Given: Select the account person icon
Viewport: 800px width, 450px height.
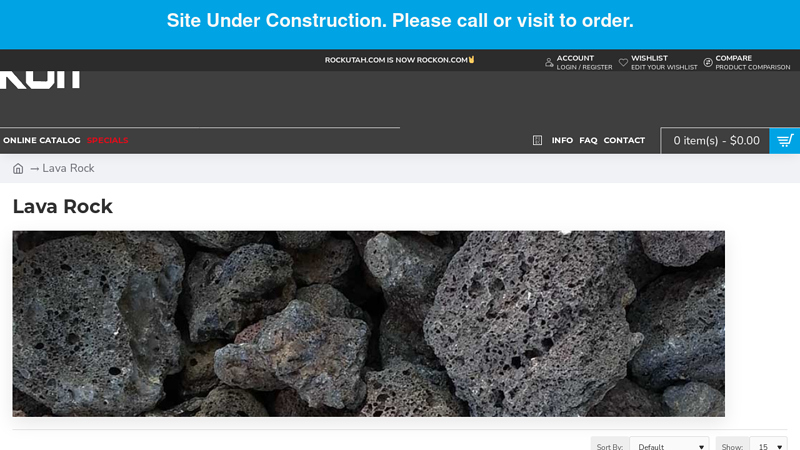Looking at the screenshot, I should tap(549, 62).
